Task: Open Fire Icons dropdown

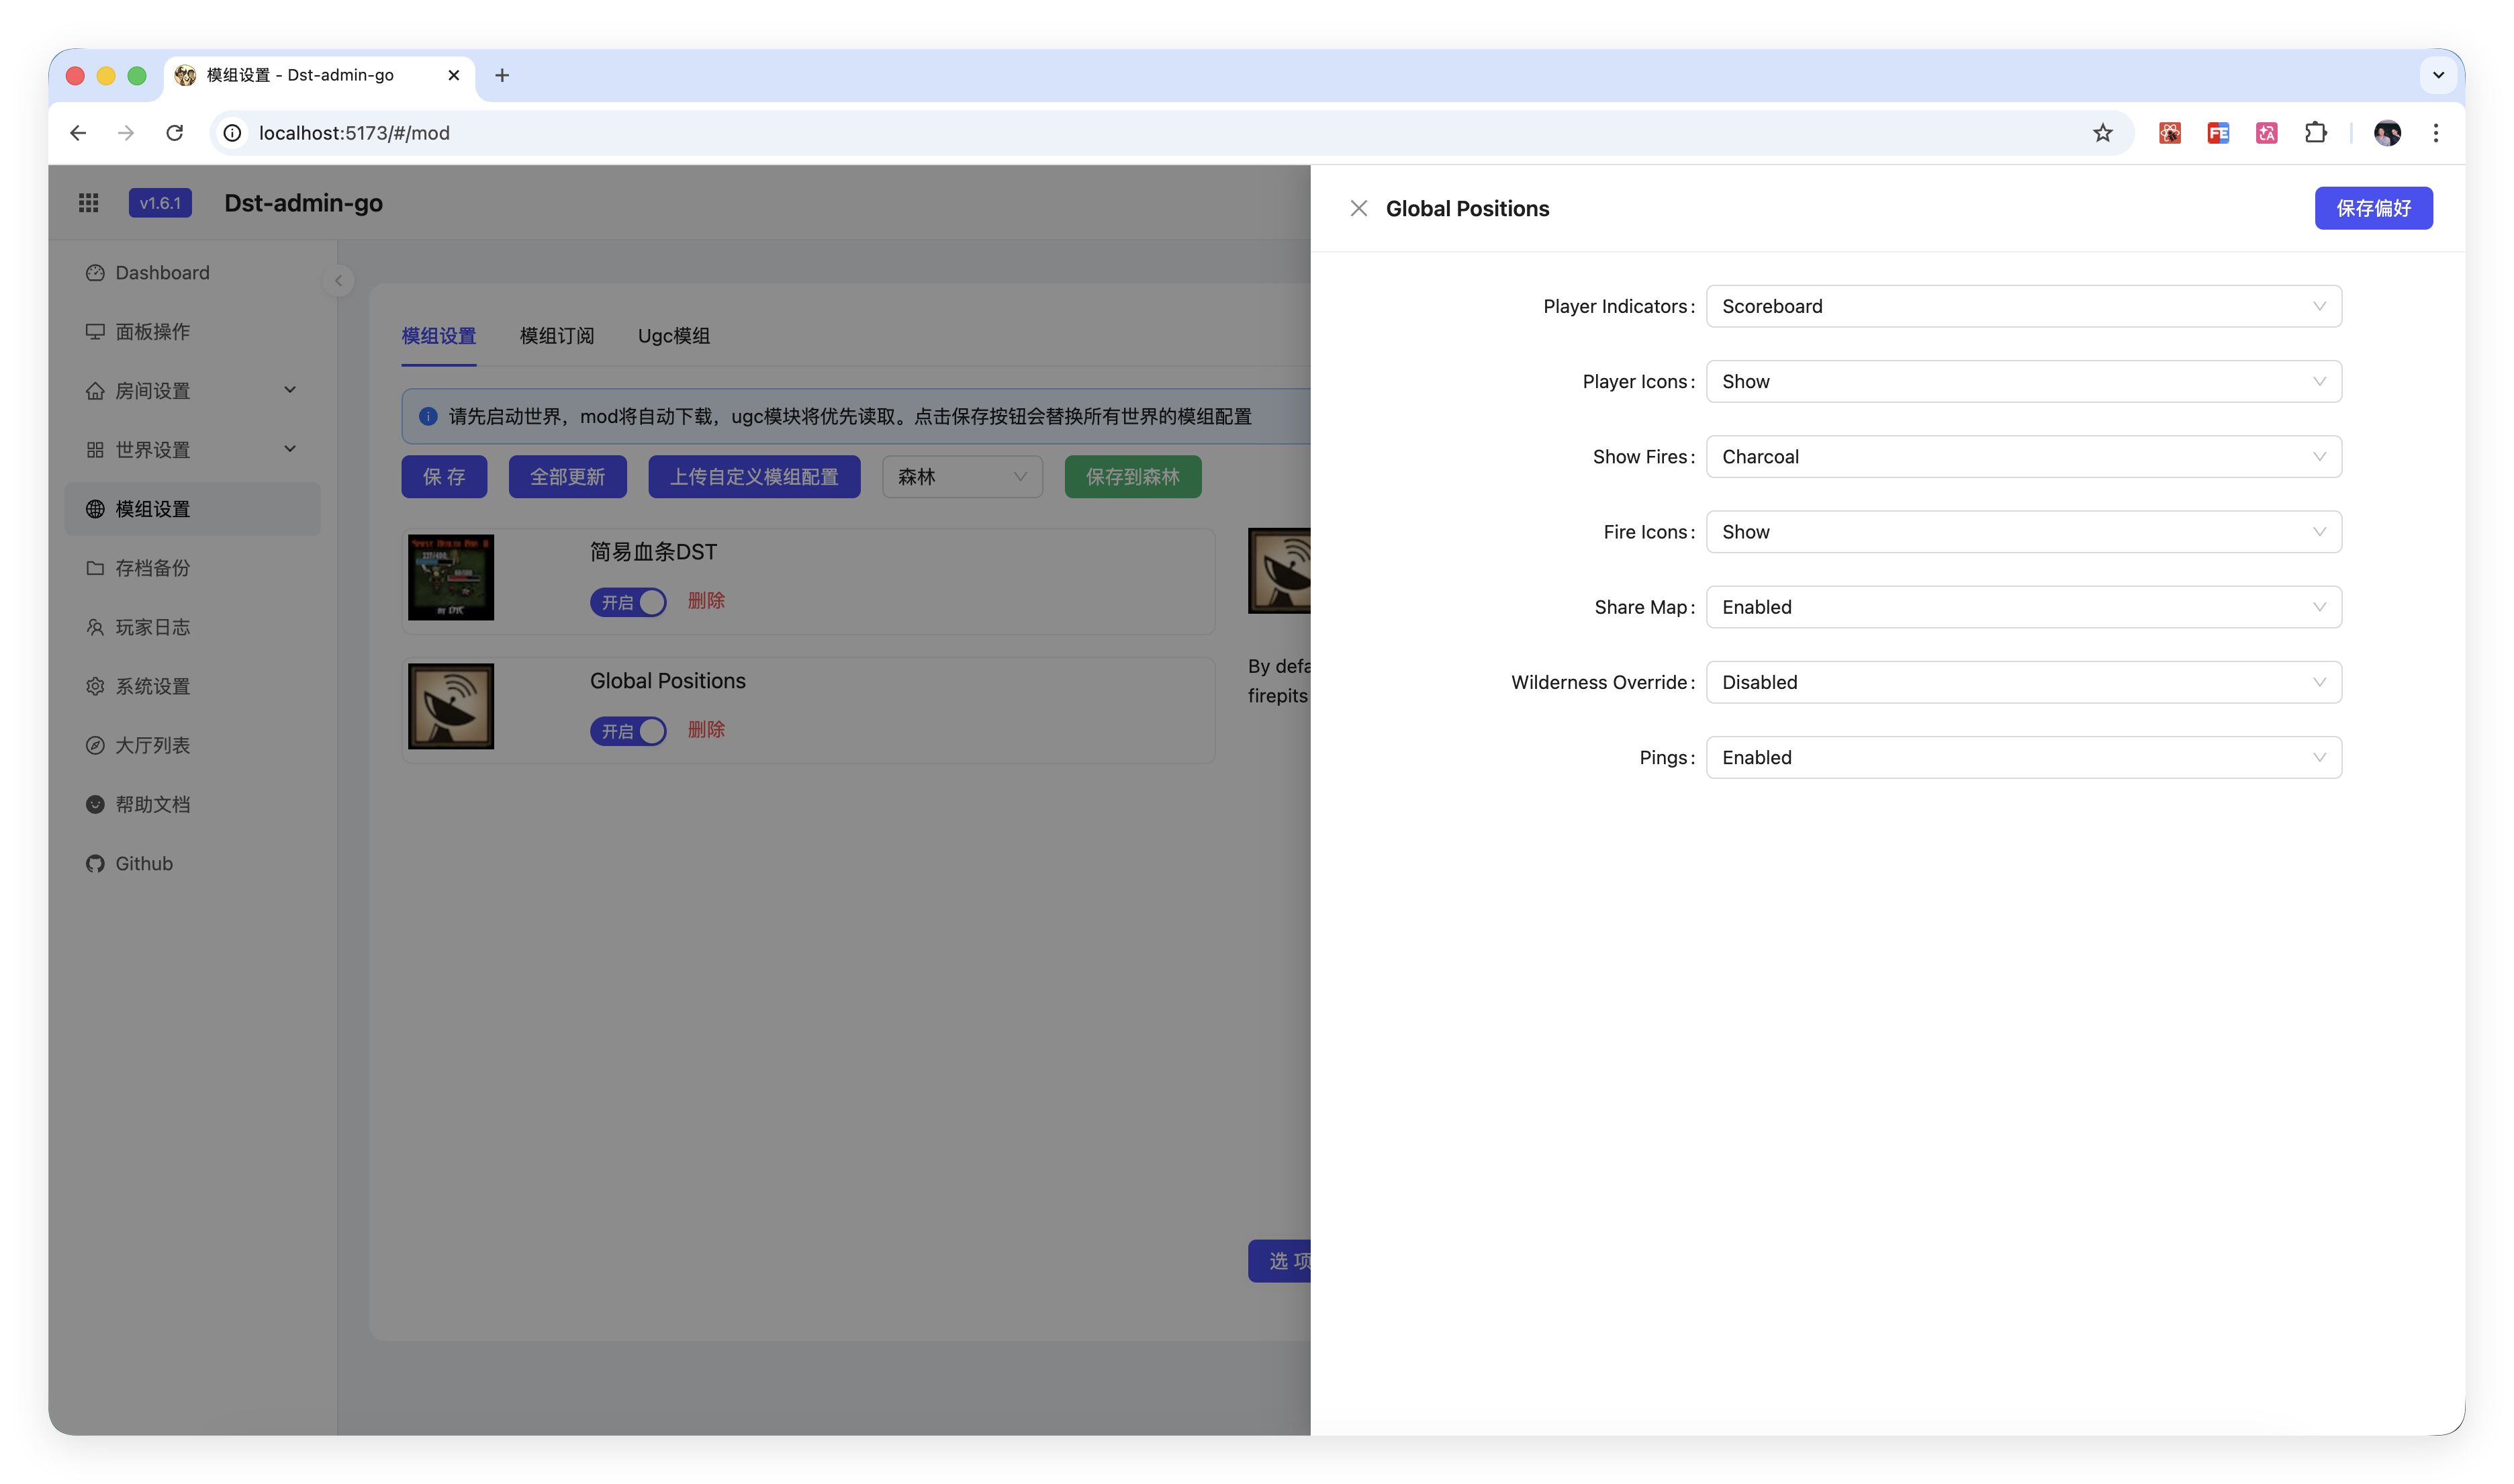Action: point(2023,532)
